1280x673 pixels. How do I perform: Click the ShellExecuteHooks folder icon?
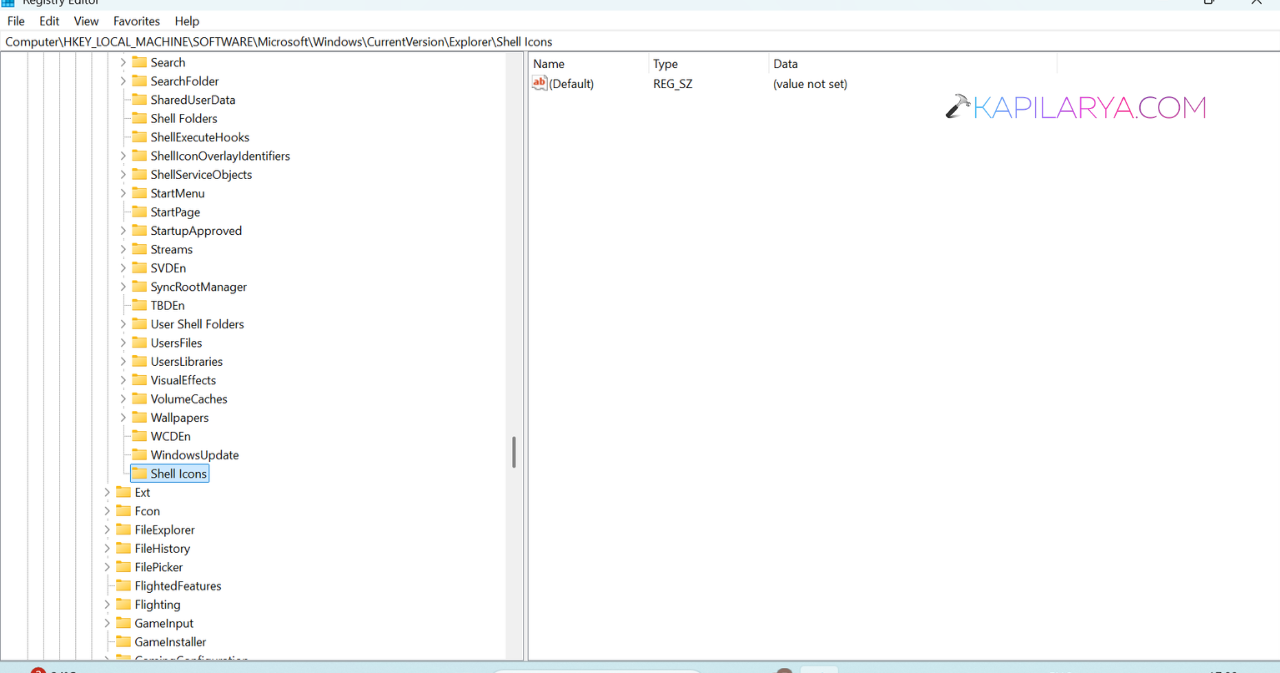pyautogui.click(x=140, y=137)
